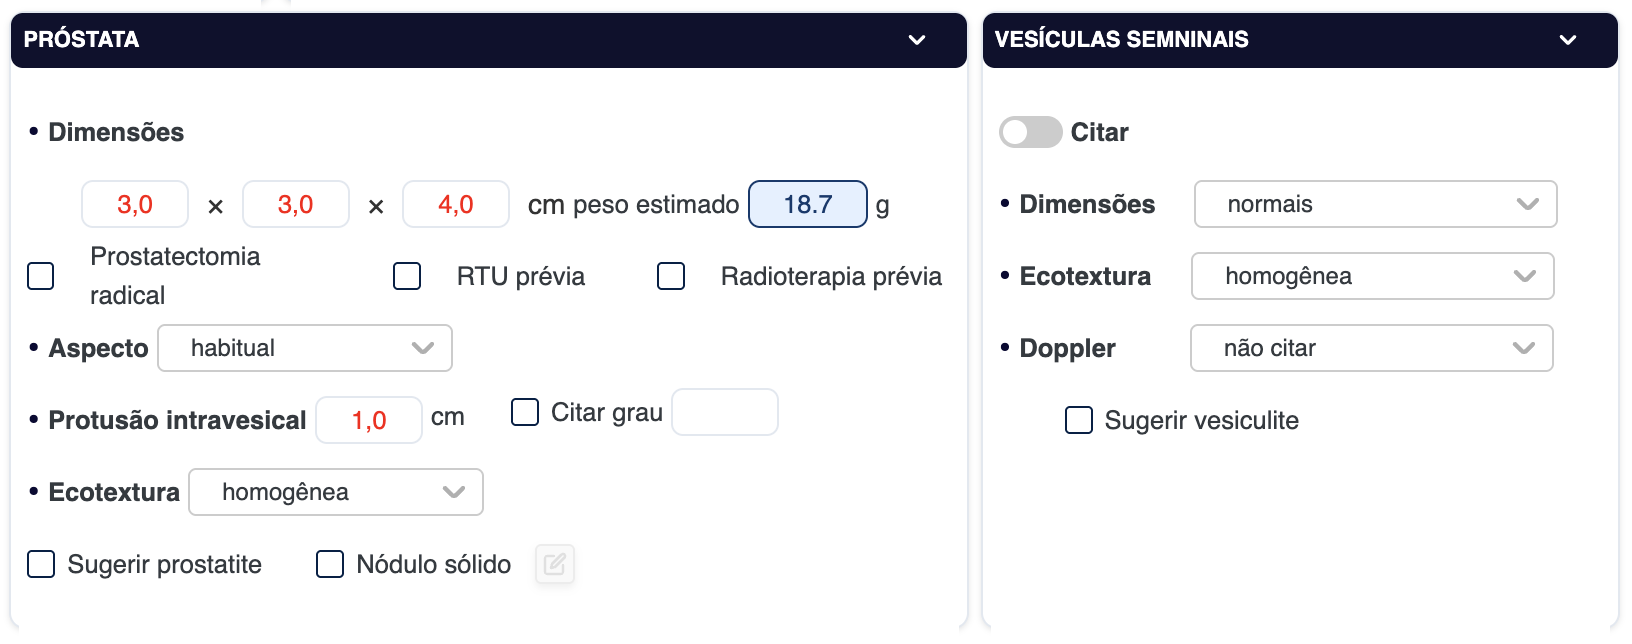The width and height of the screenshot is (1632, 644).
Task: Mark the Nódulo sólido checkbox
Action: click(330, 564)
